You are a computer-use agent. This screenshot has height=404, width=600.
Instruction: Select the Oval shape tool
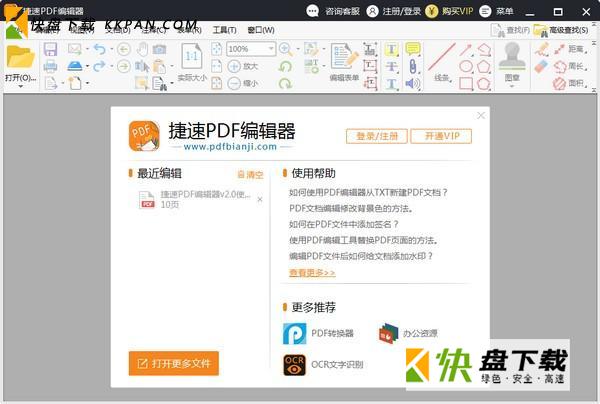click(x=466, y=66)
